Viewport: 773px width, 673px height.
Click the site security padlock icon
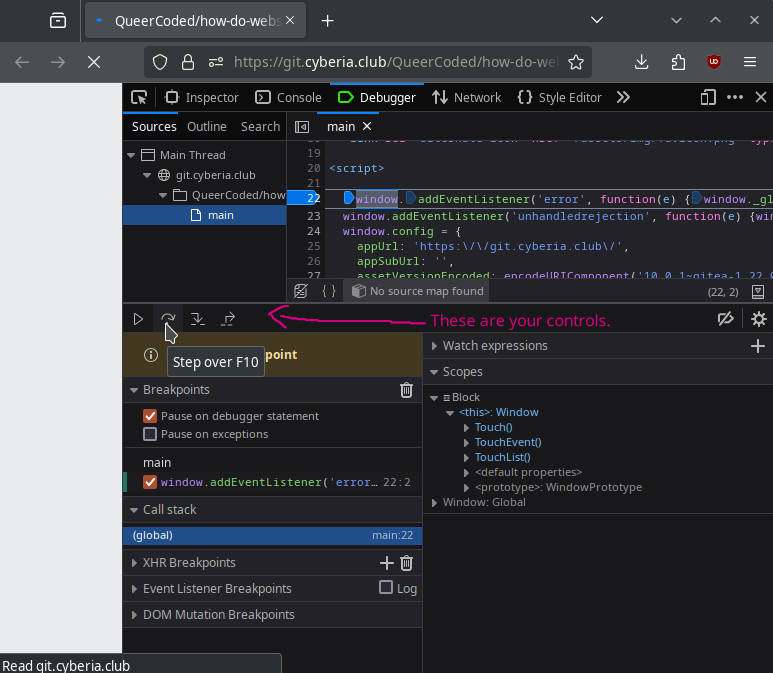(x=188, y=62)
